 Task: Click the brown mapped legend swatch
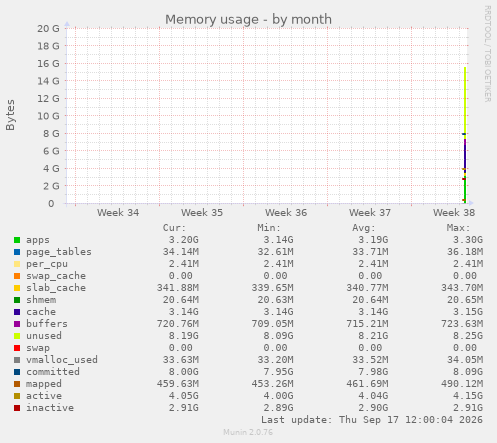(x=17, y=384)
